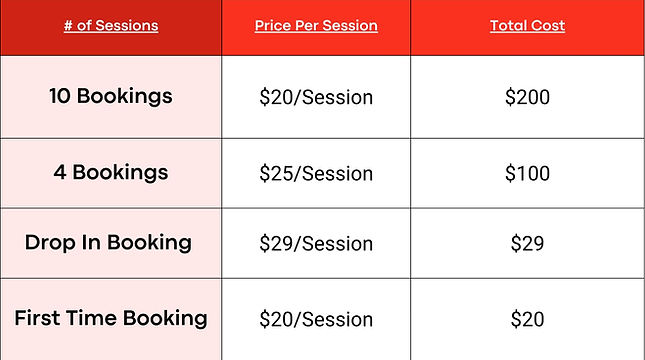
Task: Click the $25/Session price cell
Action: tap(316, 174)
